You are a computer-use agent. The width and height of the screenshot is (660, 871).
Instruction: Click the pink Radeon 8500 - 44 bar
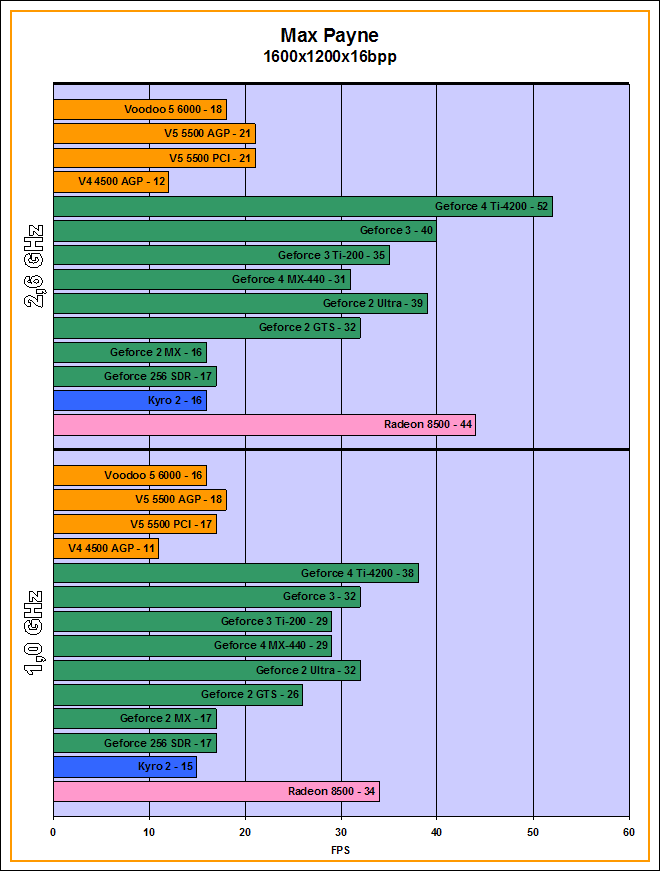tap(264, 425)
